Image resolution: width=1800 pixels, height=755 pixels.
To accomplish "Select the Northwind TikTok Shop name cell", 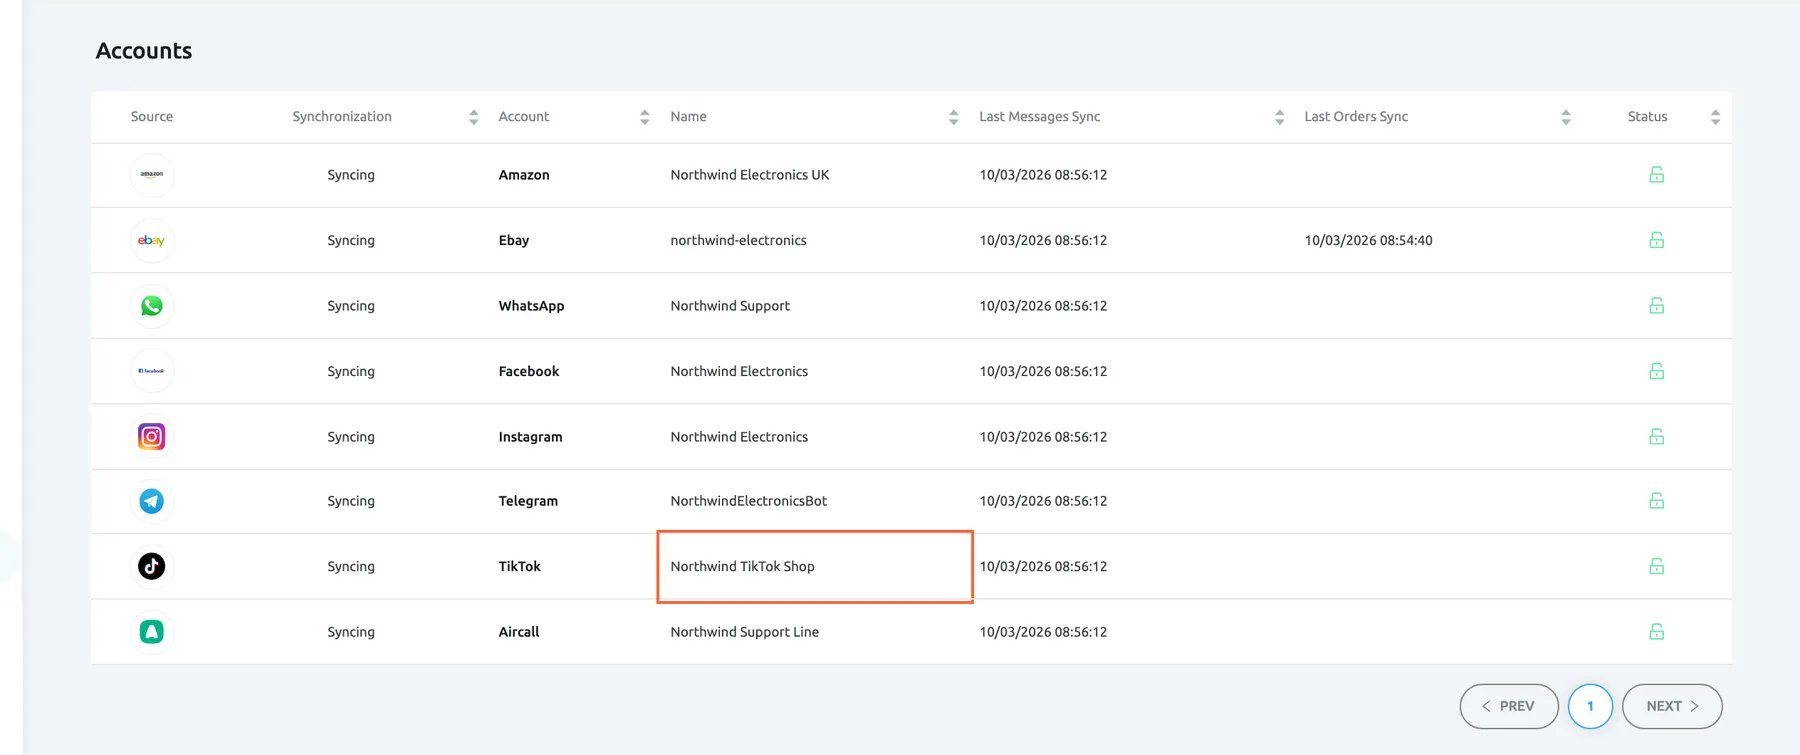I will (743, 566).
